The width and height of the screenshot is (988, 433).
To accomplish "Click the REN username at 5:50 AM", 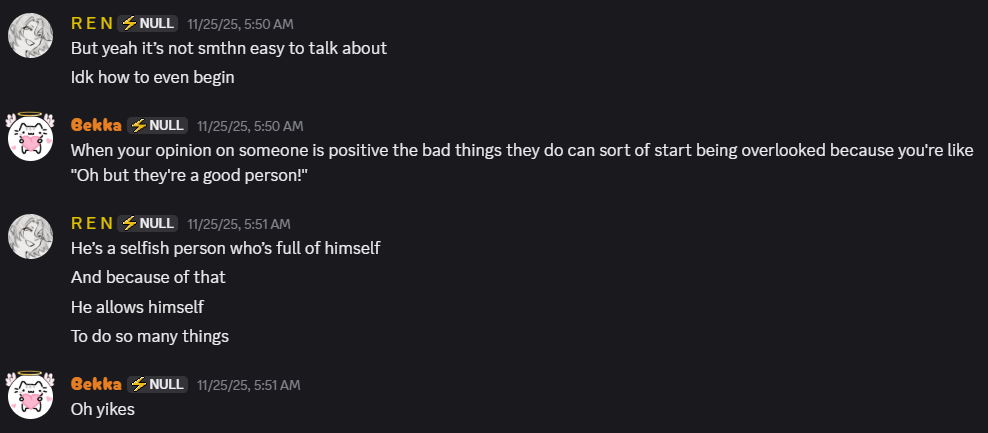I will pos(92,24).
